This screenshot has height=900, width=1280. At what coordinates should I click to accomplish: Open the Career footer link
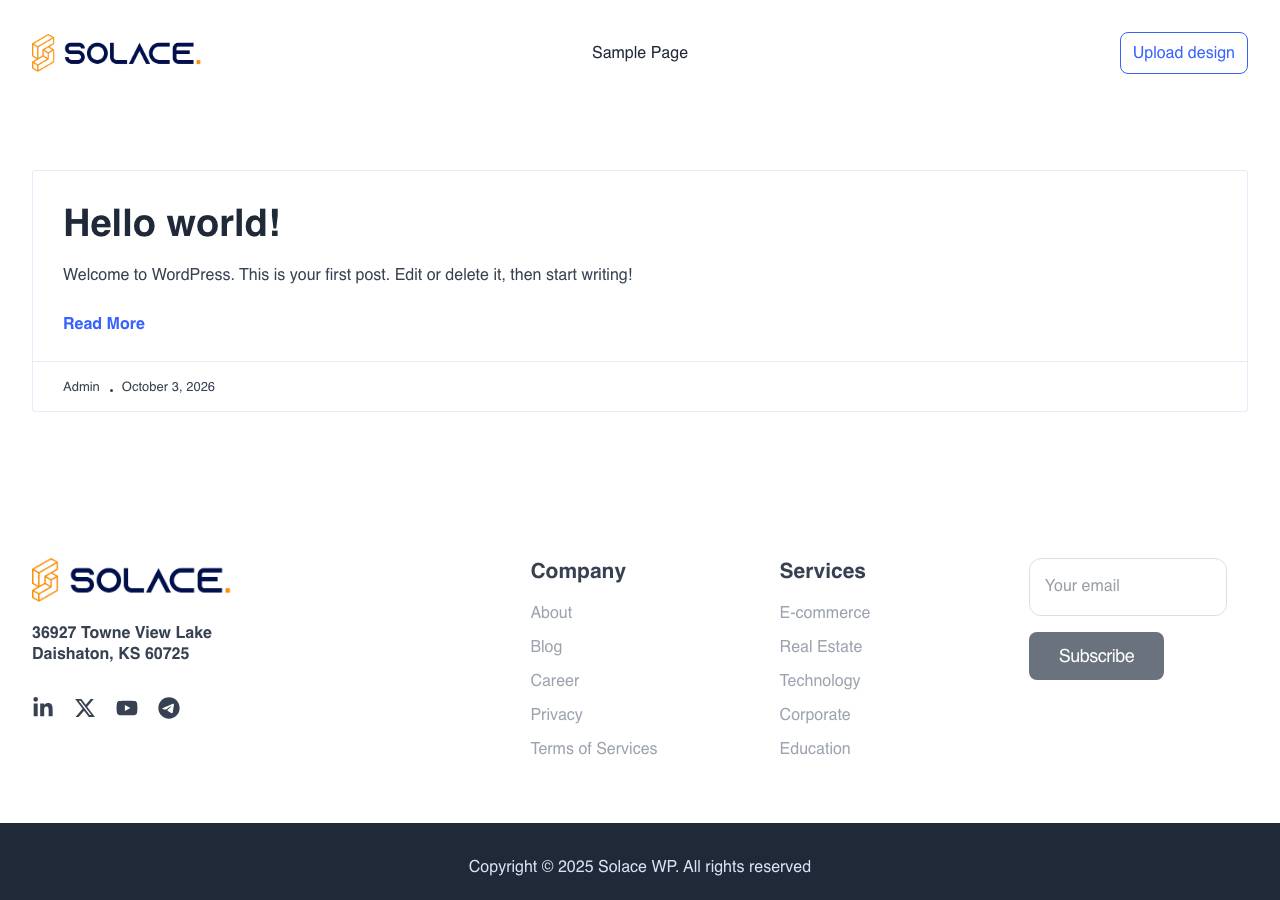tap(555, 681)
